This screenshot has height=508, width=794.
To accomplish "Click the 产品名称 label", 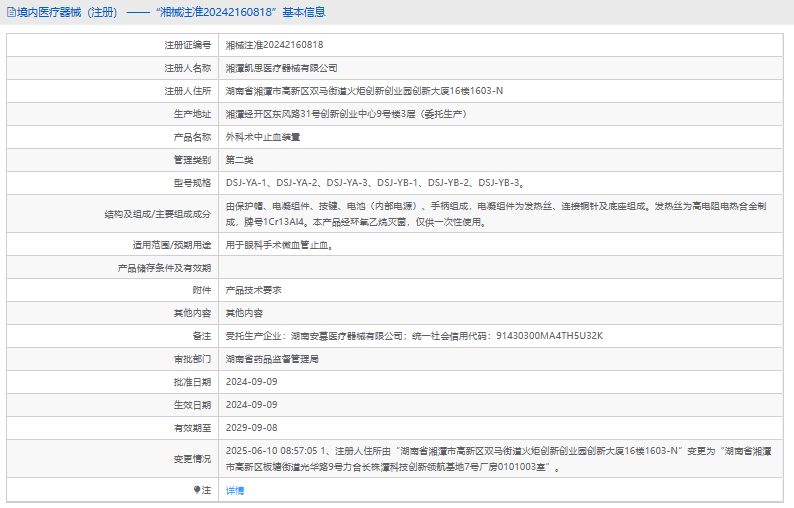I will click(x=192, y=137).
